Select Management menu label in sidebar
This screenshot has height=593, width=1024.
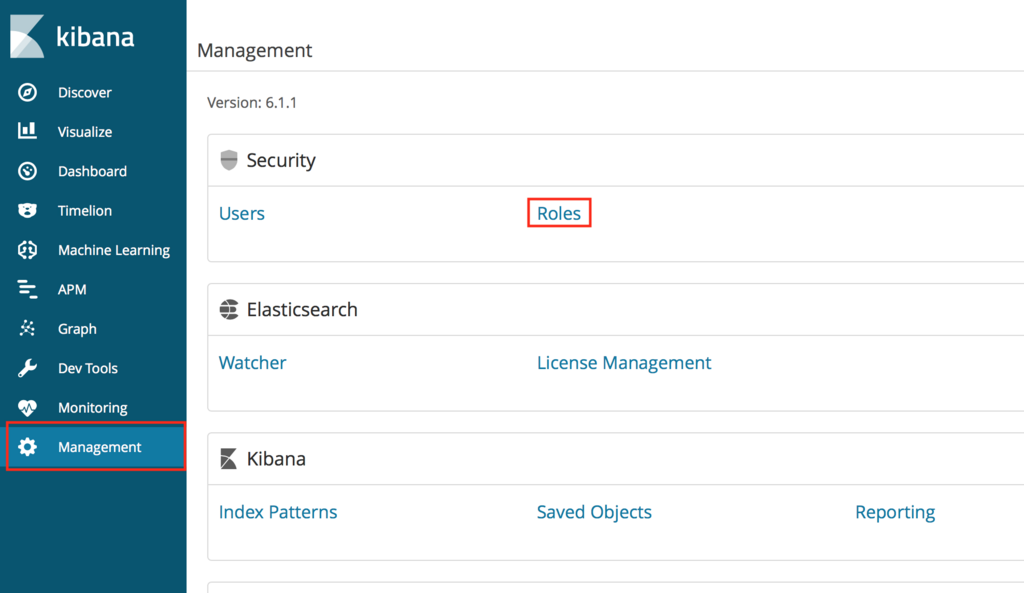[100, 447]
